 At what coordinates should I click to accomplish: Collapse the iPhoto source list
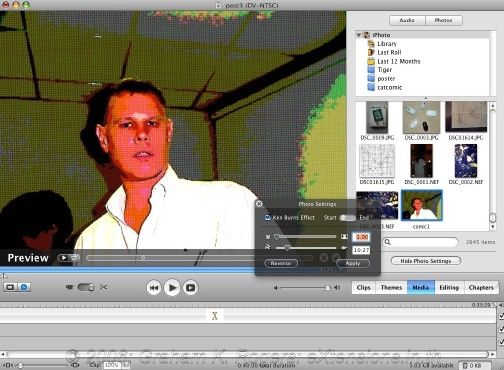[359, 35]
